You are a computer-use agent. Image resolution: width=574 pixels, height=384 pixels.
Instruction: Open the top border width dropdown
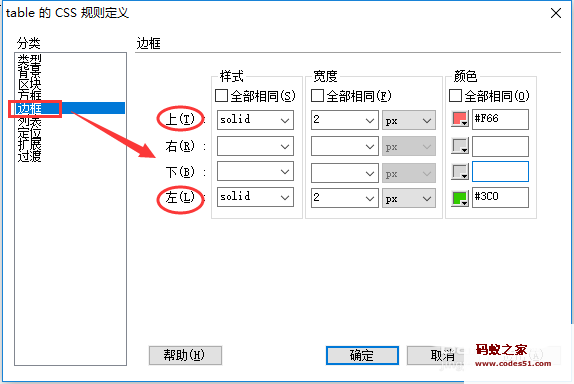344,120
